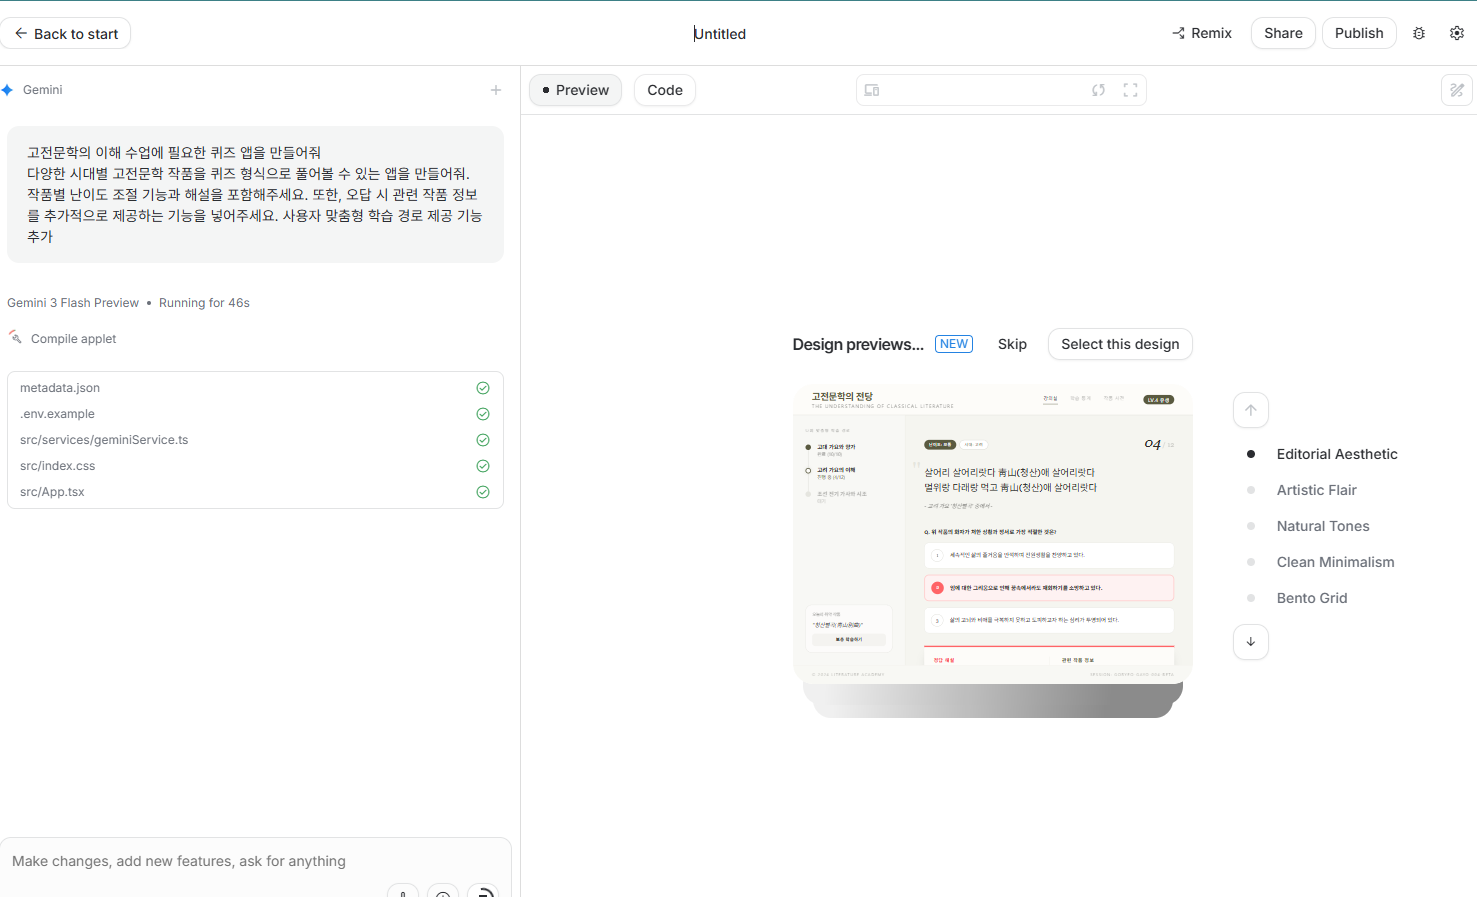Viewport: 1477px width, 897px height.
Task: Click the green check beside metadata.json
Action: [483, 388]
